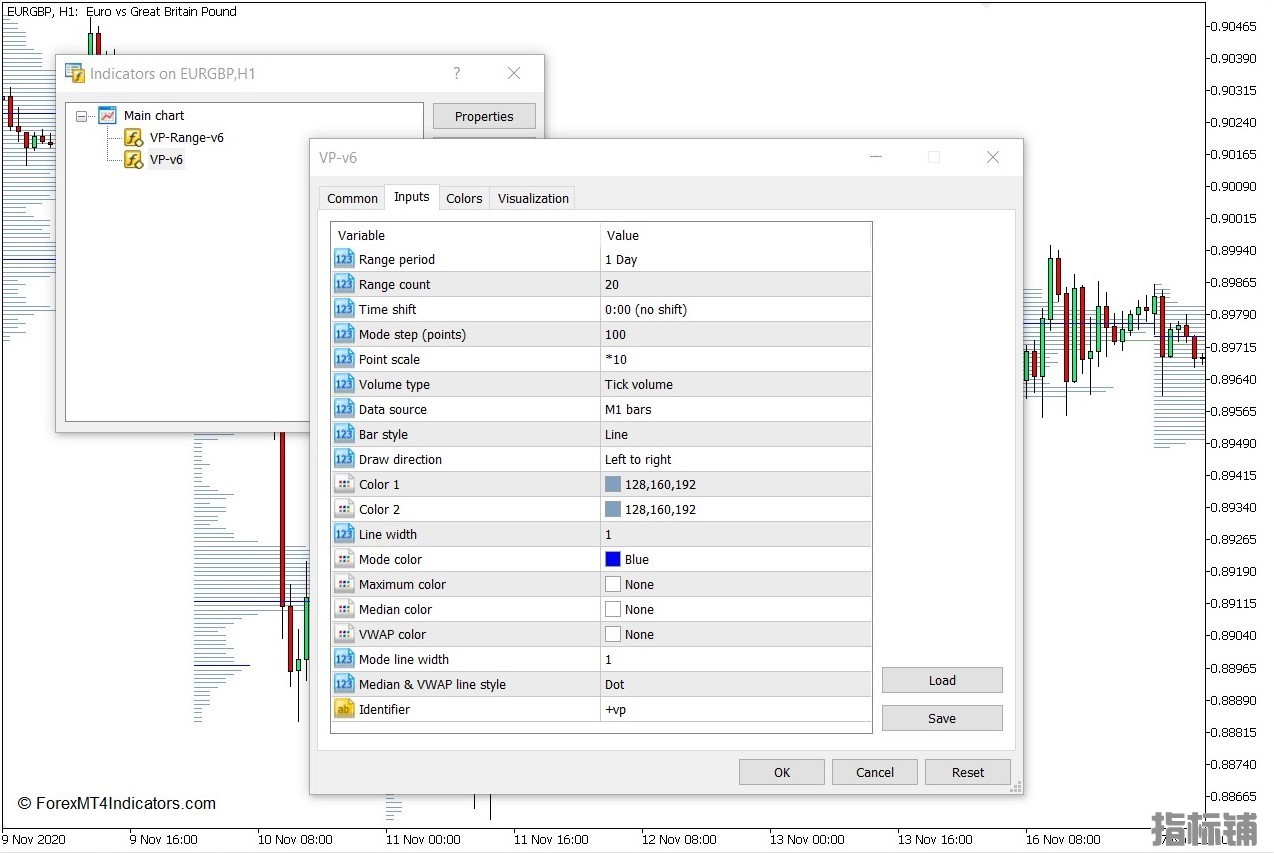Close the Indicators on EURGBP,H1 window
1274x854 pixels.
(x=514, y=73)
